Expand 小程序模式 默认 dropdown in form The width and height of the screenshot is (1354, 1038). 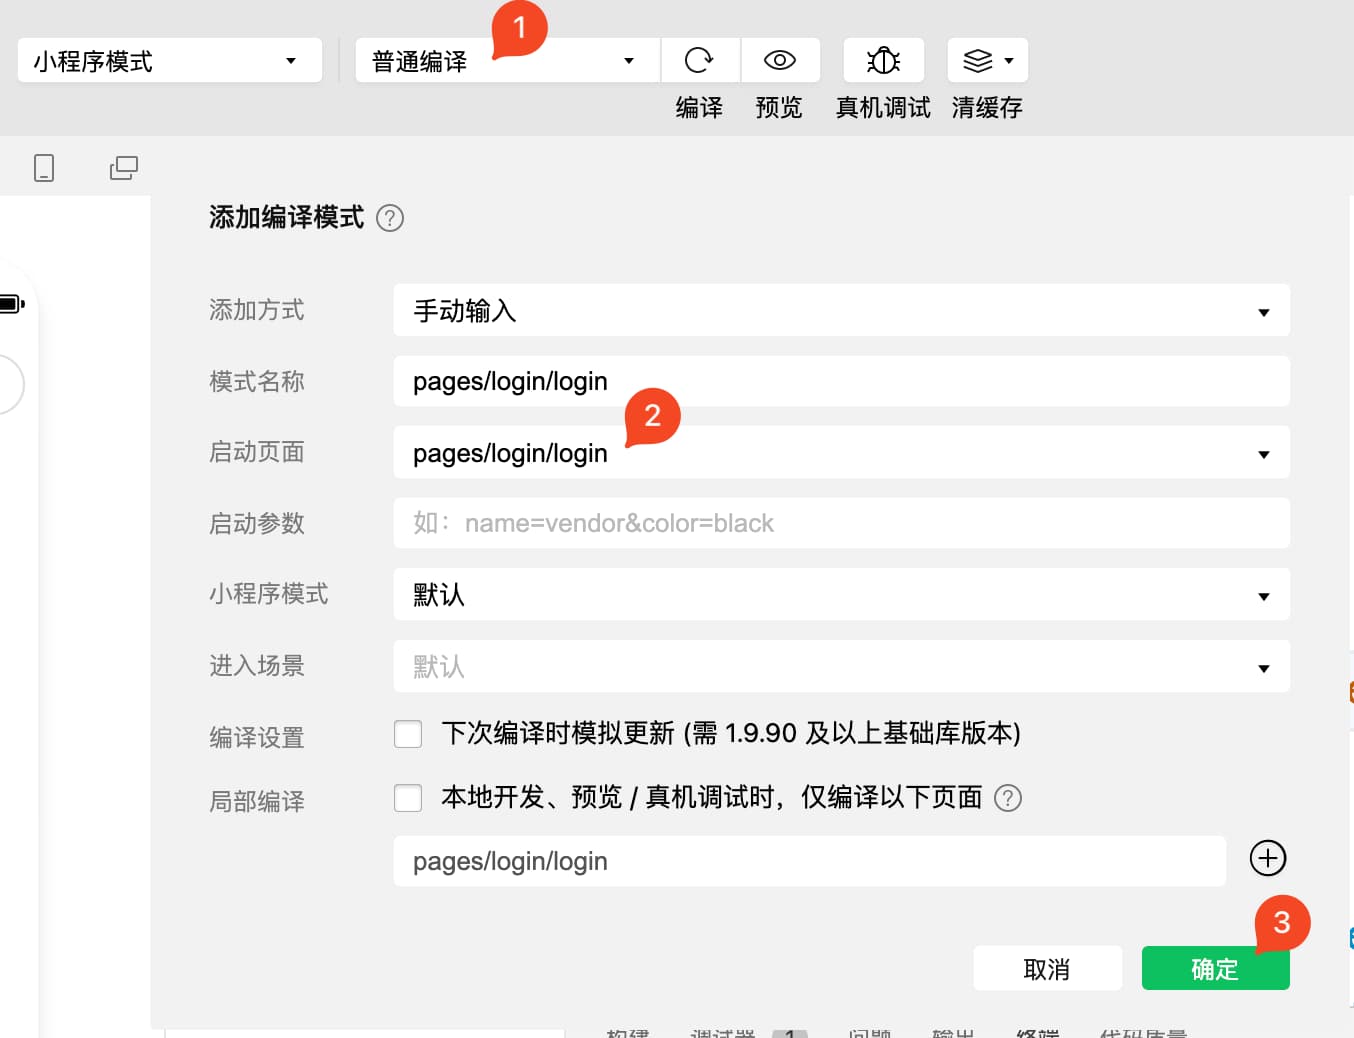841,595
